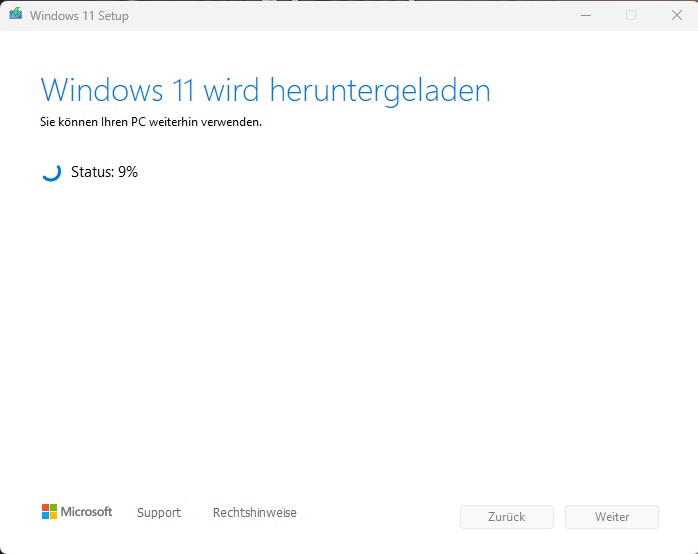This screenshot has width=698, height=554.
Task: Click the Weiter button
Action: [x=612, y=517]
